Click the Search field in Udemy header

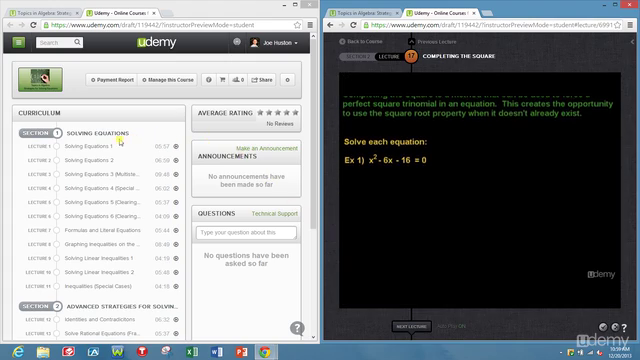pos(55,42)
